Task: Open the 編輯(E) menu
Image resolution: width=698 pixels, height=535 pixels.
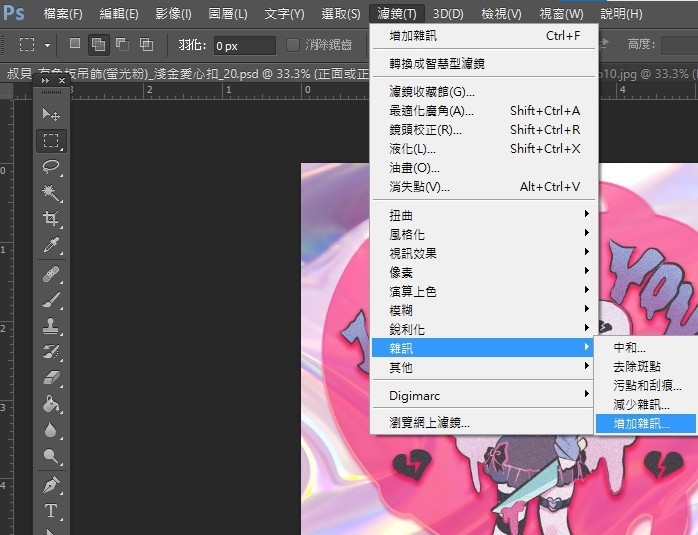Action: click(x=119, y=14)
